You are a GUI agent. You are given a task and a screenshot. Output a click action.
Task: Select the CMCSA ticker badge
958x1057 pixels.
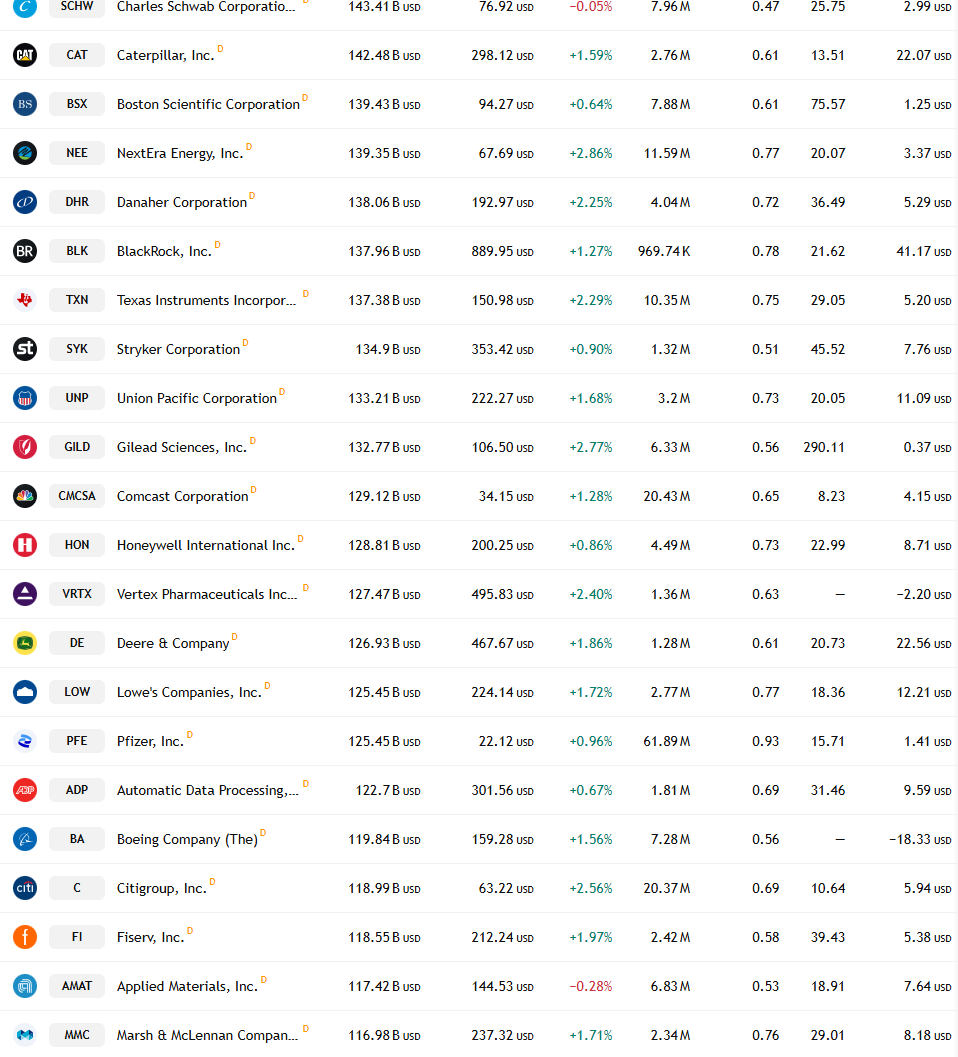coord(77,496)
